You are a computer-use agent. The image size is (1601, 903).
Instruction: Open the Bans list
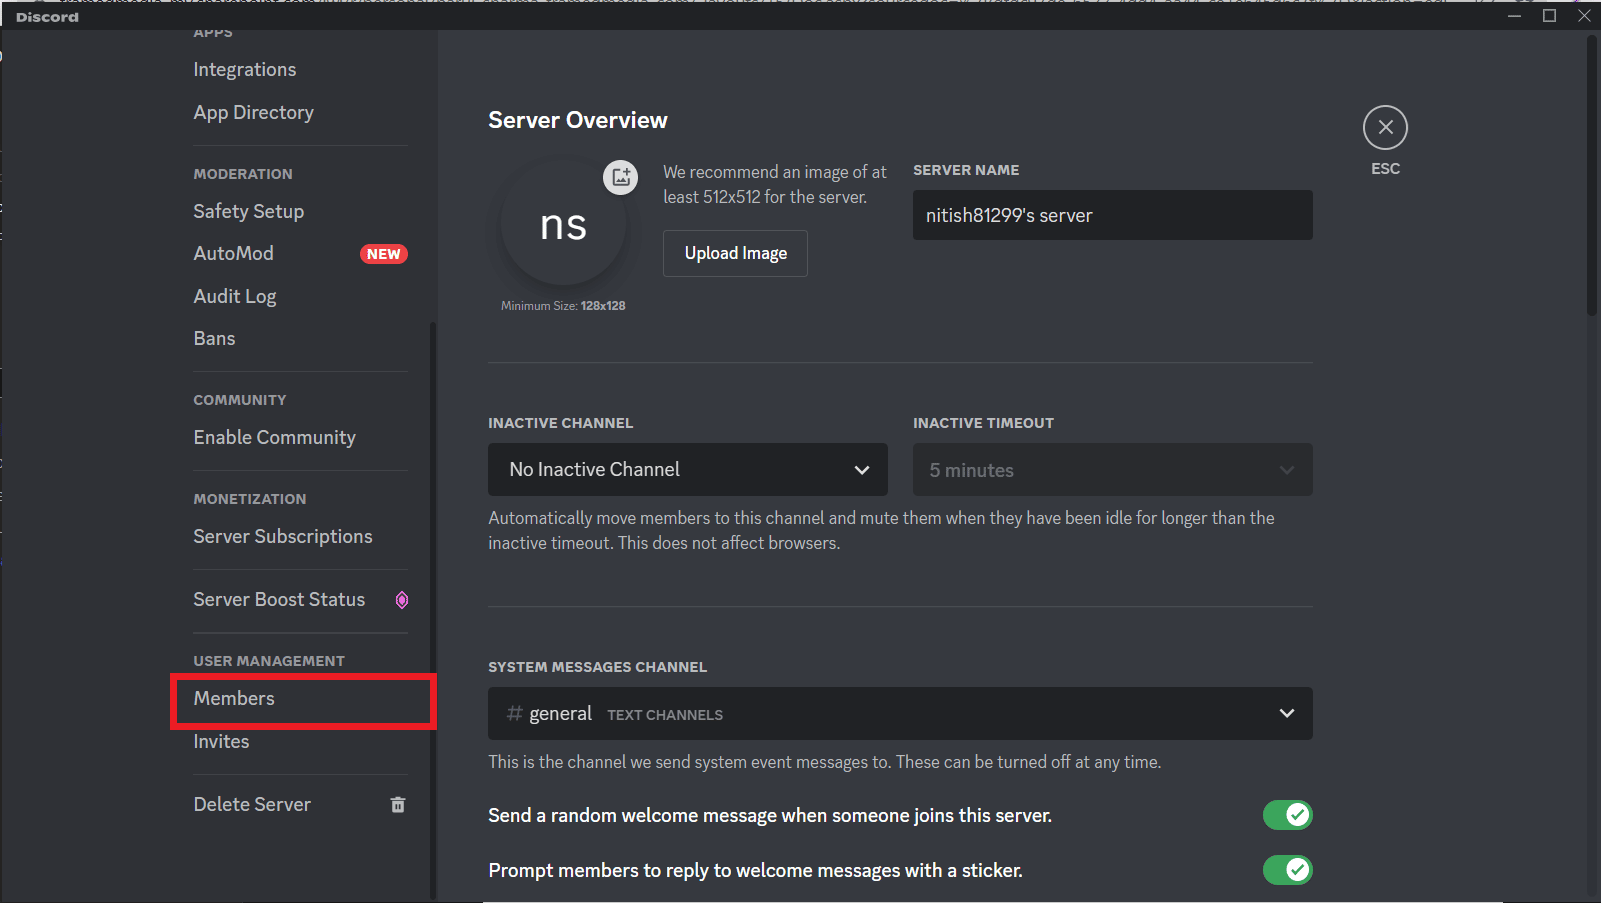214,338
